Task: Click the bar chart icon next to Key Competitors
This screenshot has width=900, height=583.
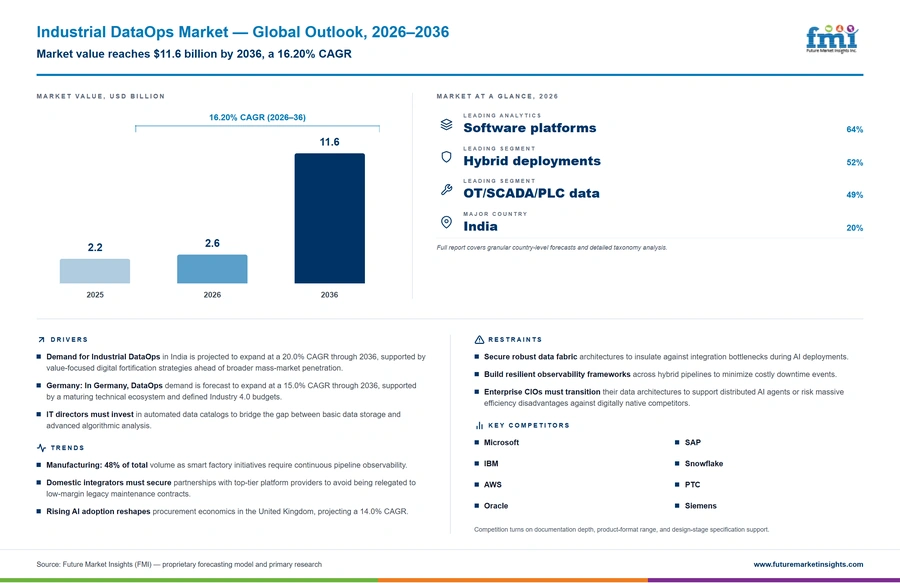Action: click(x=479, y=425)
